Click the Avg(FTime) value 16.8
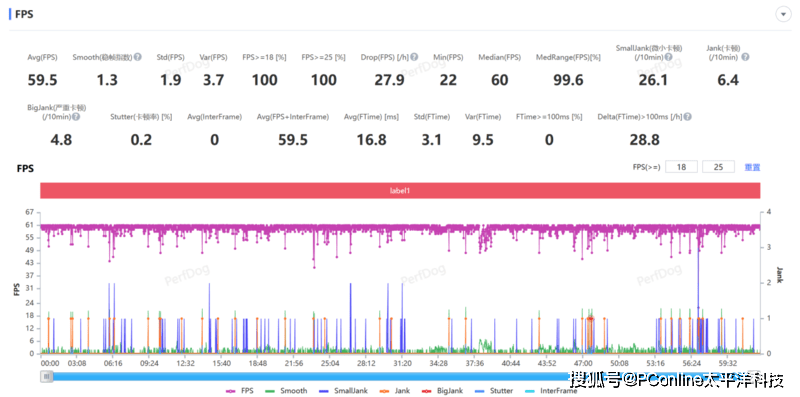This screenshot has width=800, height=397. [371, 139]
